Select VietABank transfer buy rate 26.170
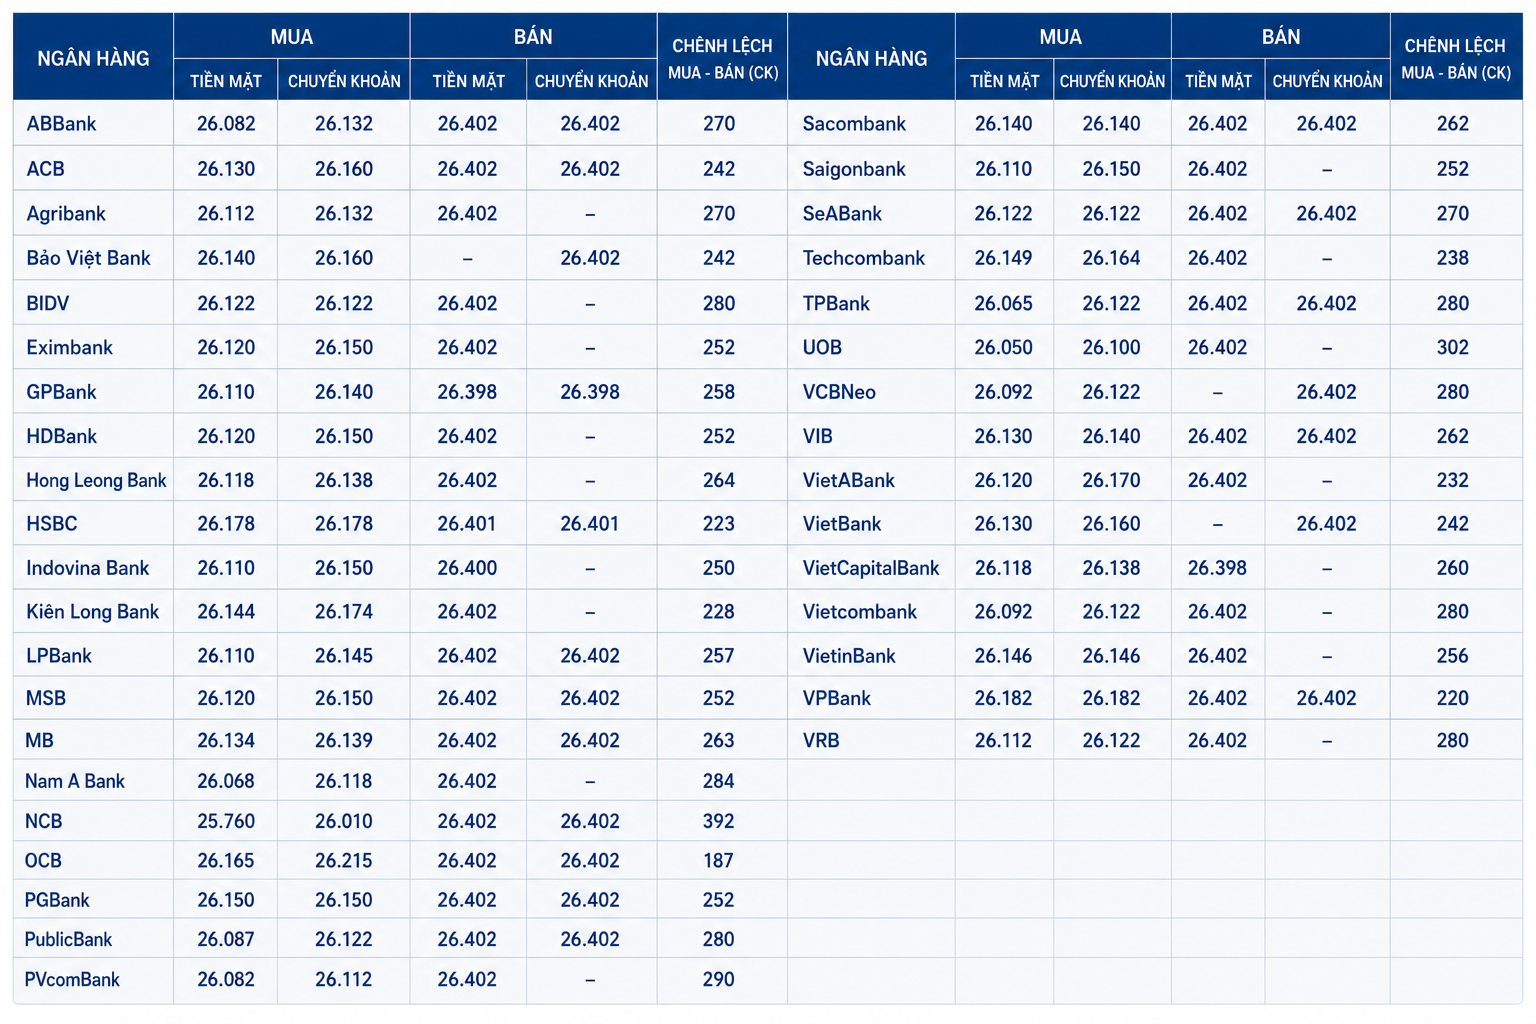The image size is (1536, 1024). 1111,480
